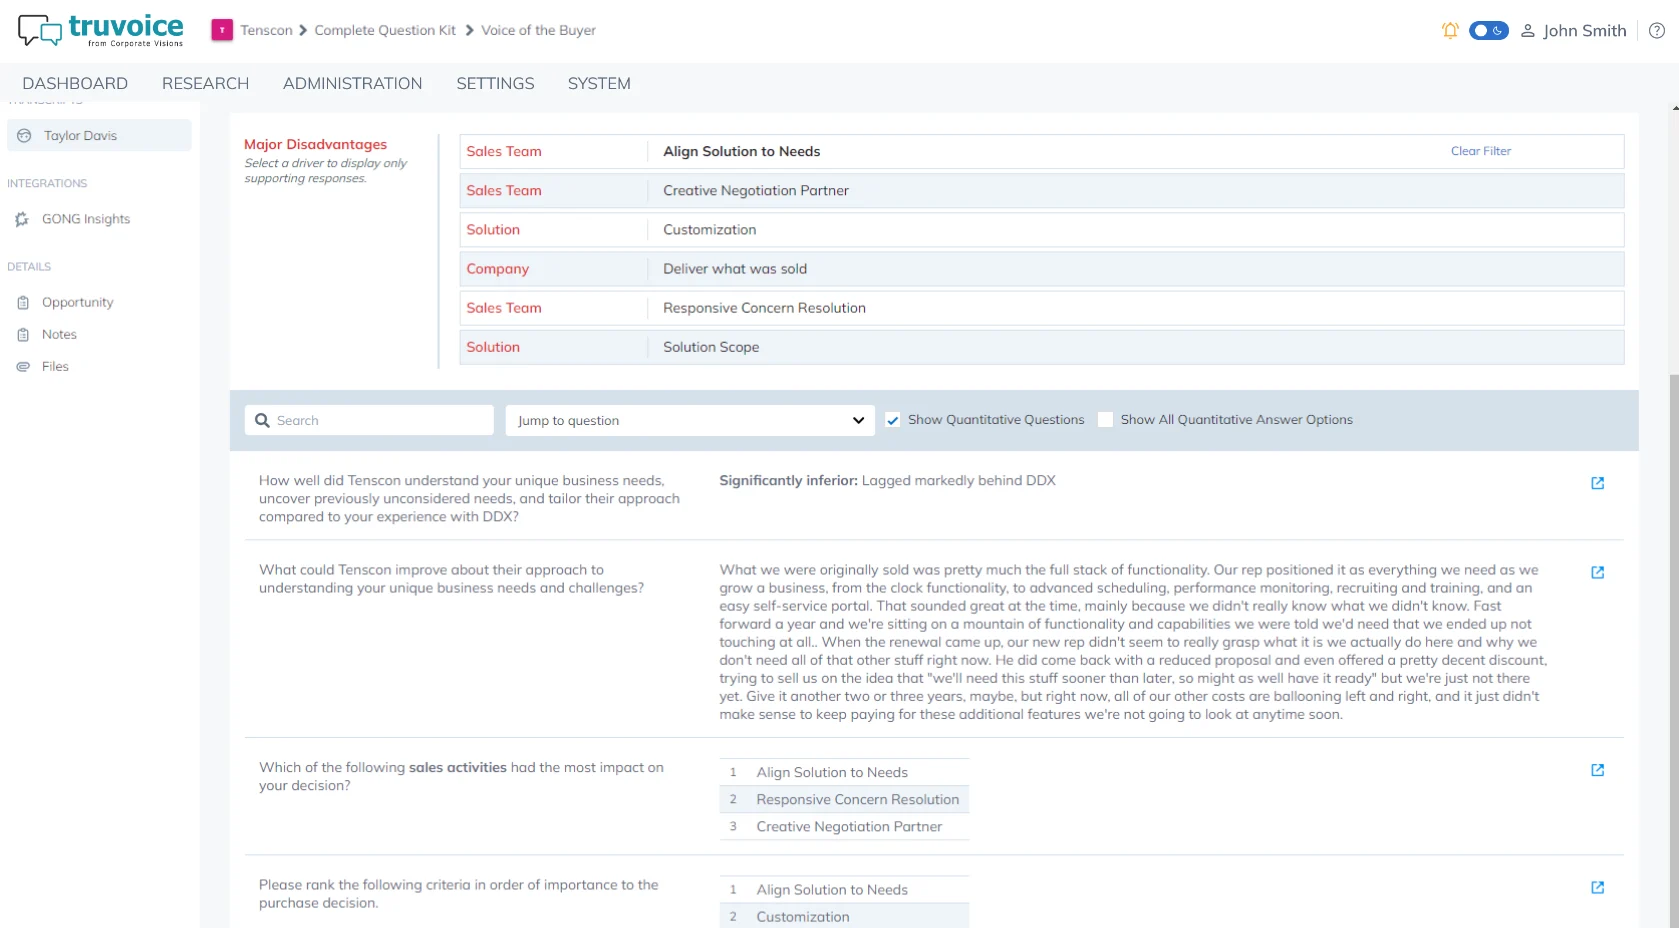Screen dimensions: 1679x928
Task: Click the Opportunity clipboard icon
Action: pos(23,302)
